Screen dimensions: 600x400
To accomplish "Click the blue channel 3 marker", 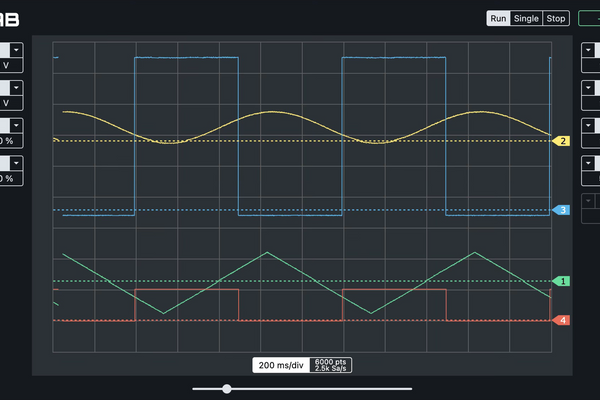I will tap(563, 211).
